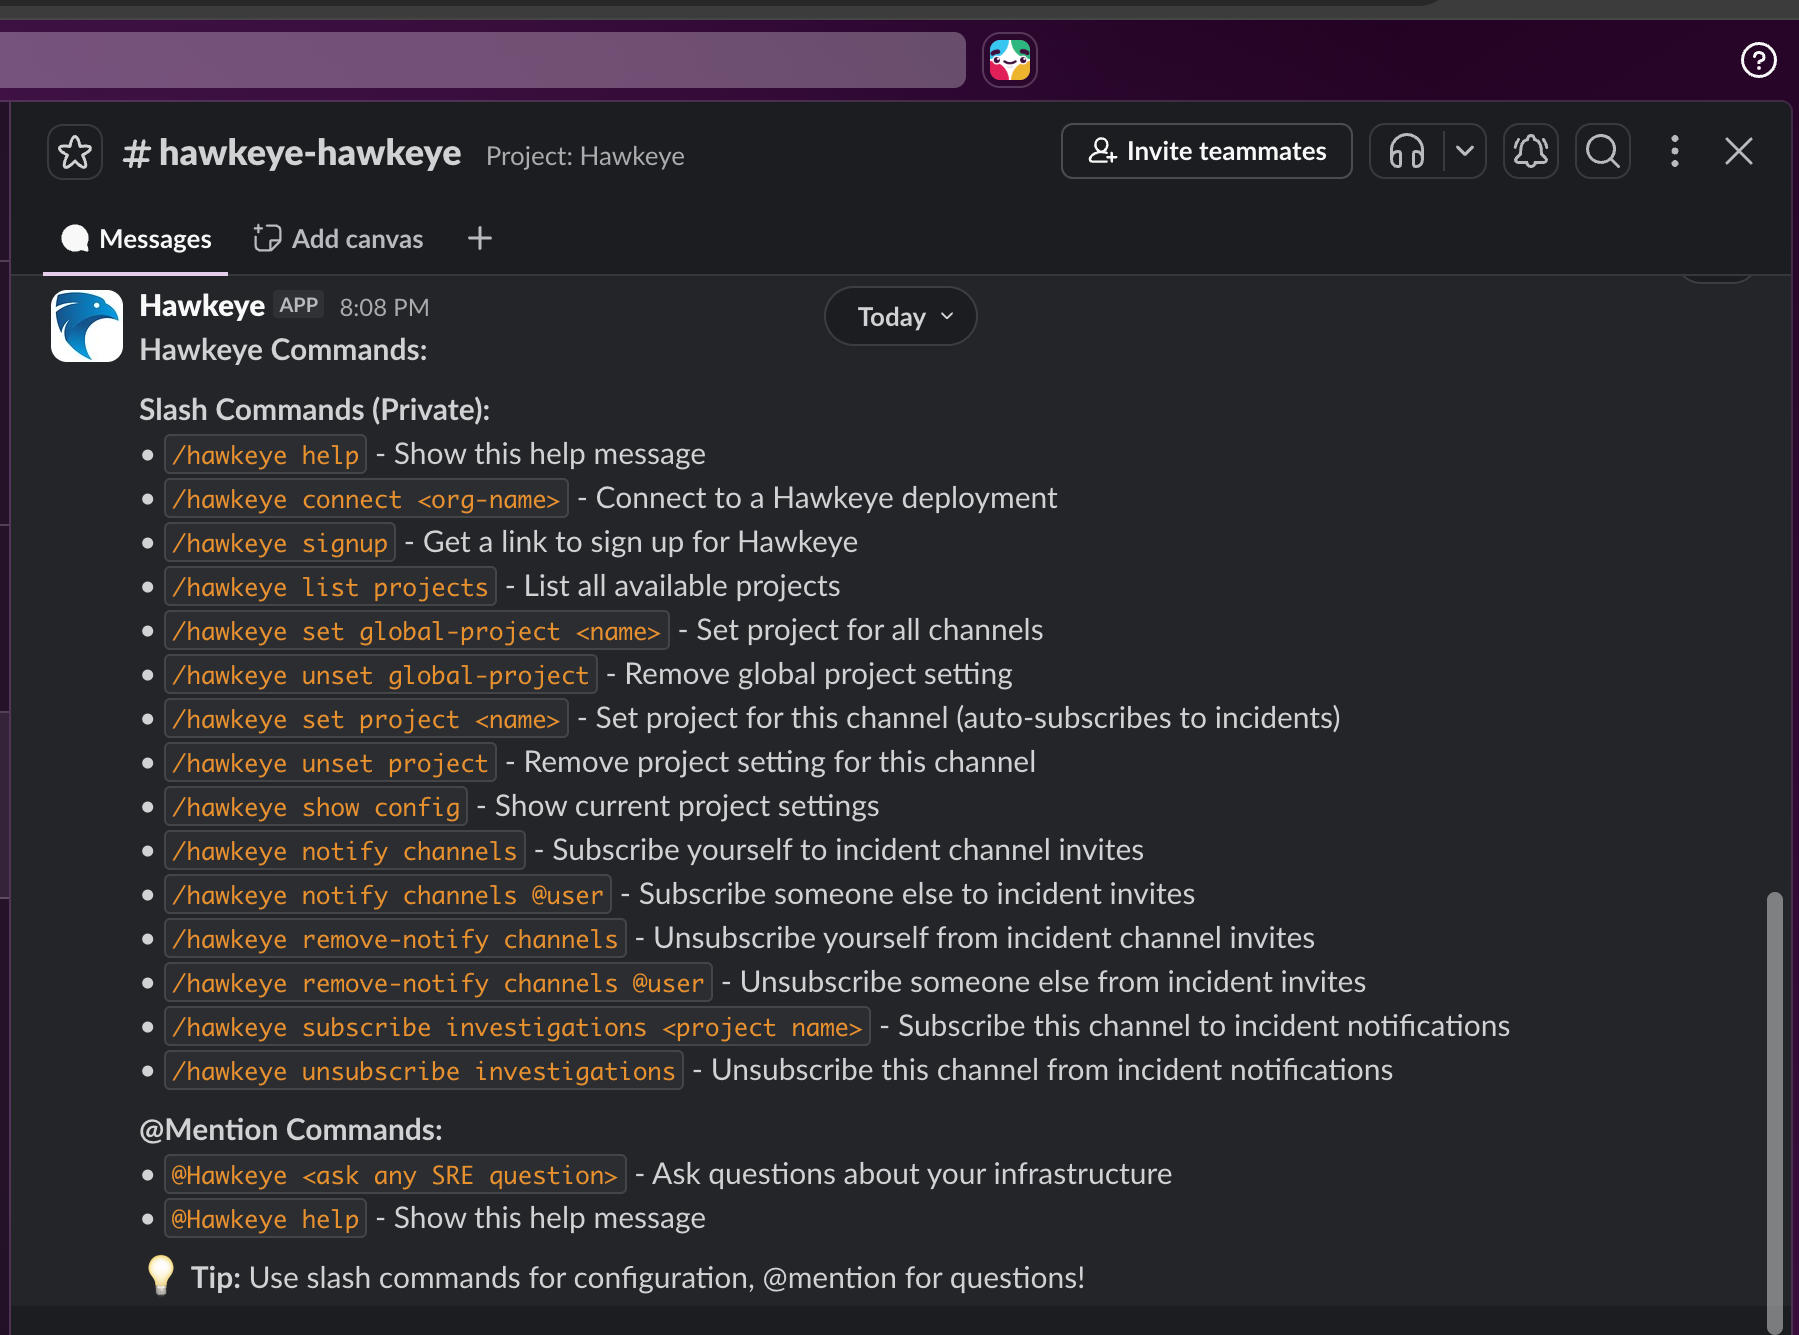Search within the channel using magnifier icon
Screen dimensions: 1799x1335
pyautogui.click(x=1602, y=151)
